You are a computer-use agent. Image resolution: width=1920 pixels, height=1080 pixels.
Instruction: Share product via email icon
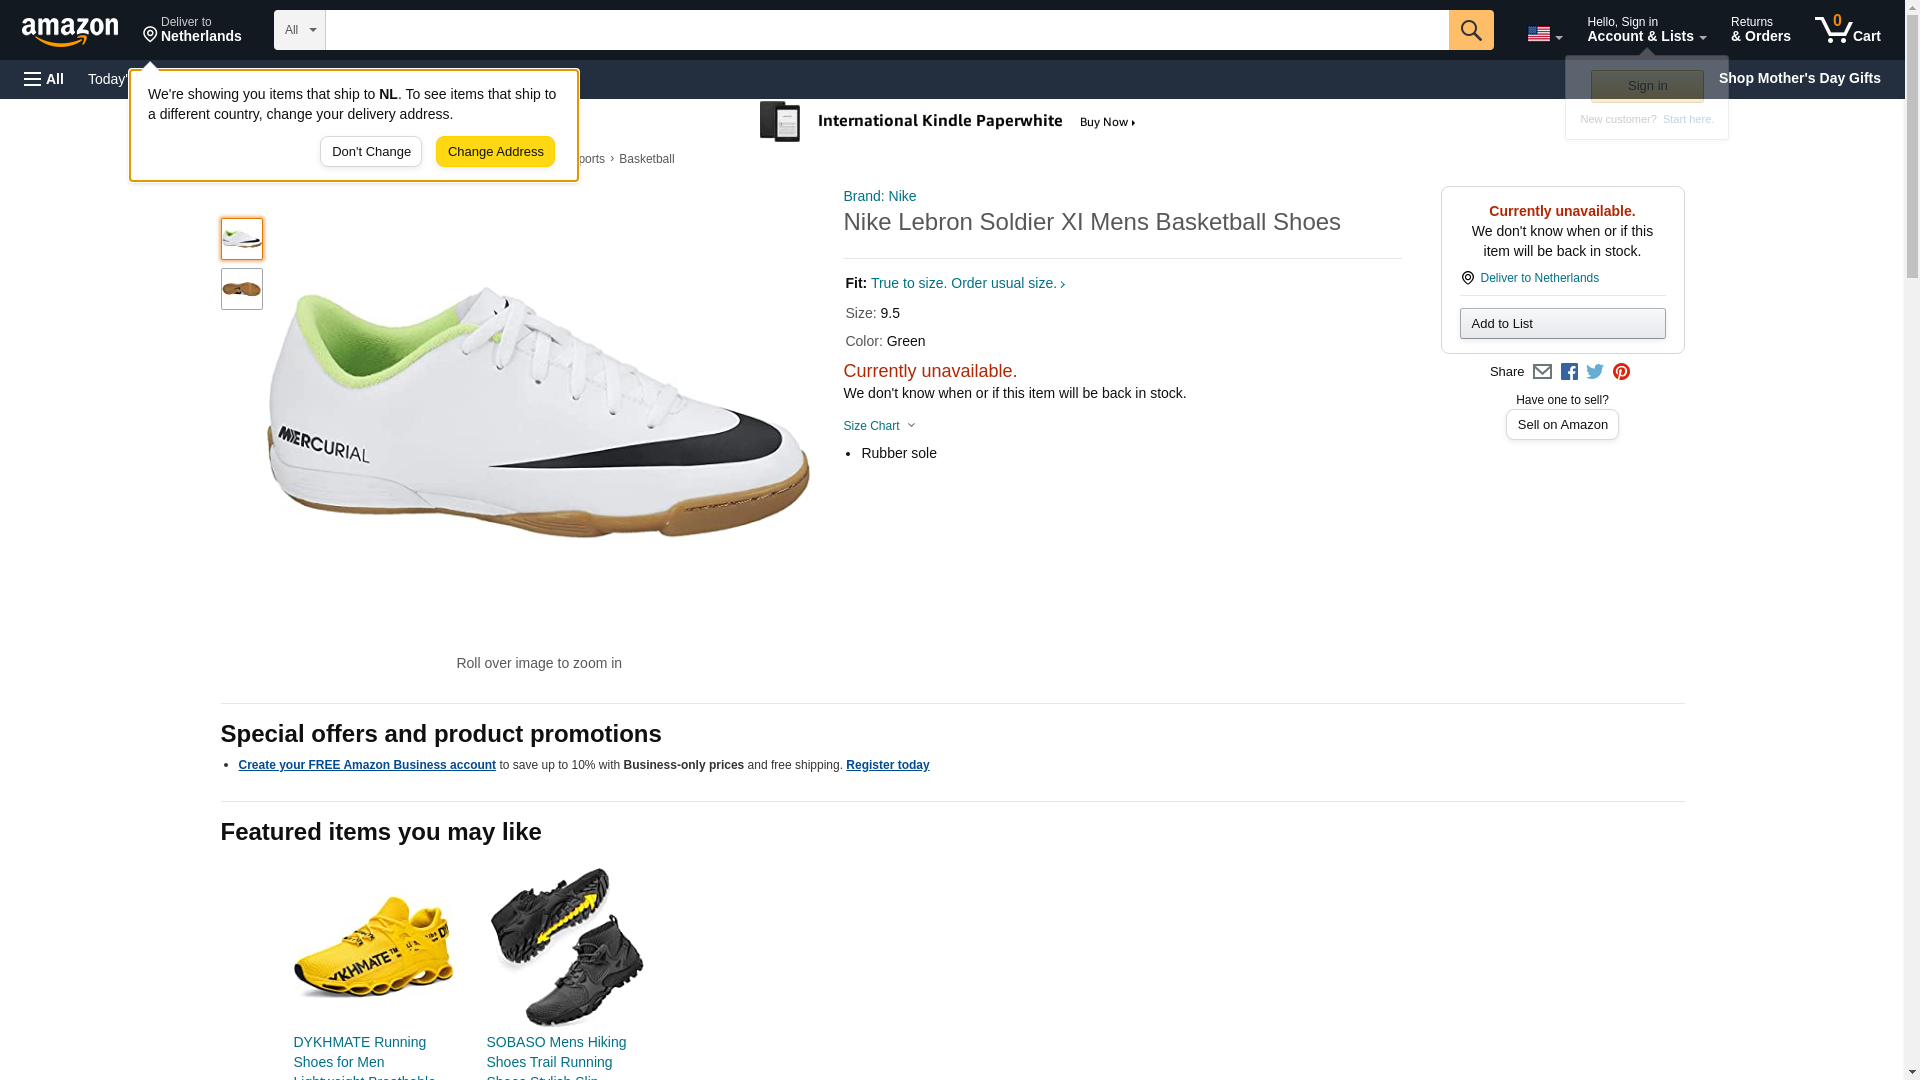(1542, 372)
